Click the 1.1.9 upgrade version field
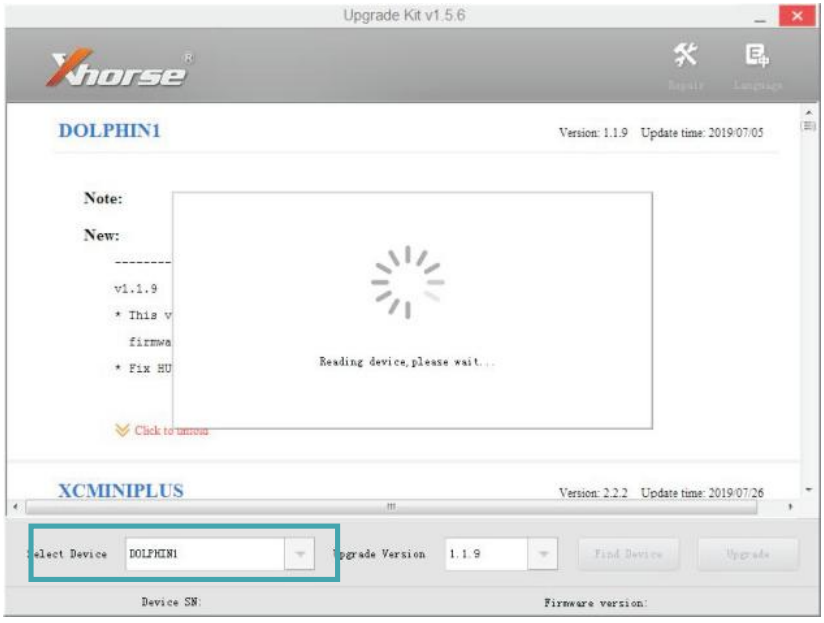 coord(487,554)
